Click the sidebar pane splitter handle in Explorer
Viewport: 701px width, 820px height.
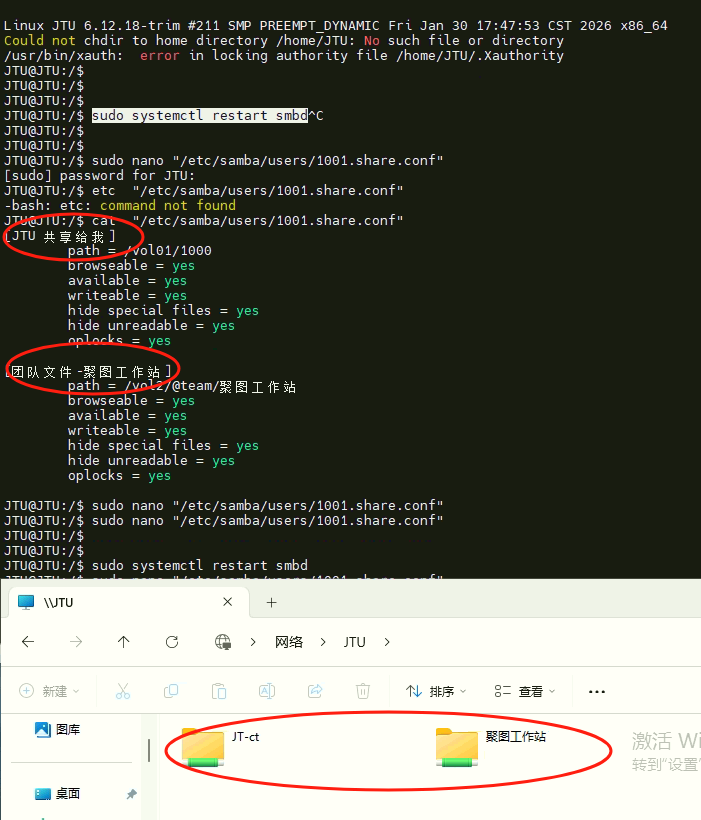[x=149, y=750]
